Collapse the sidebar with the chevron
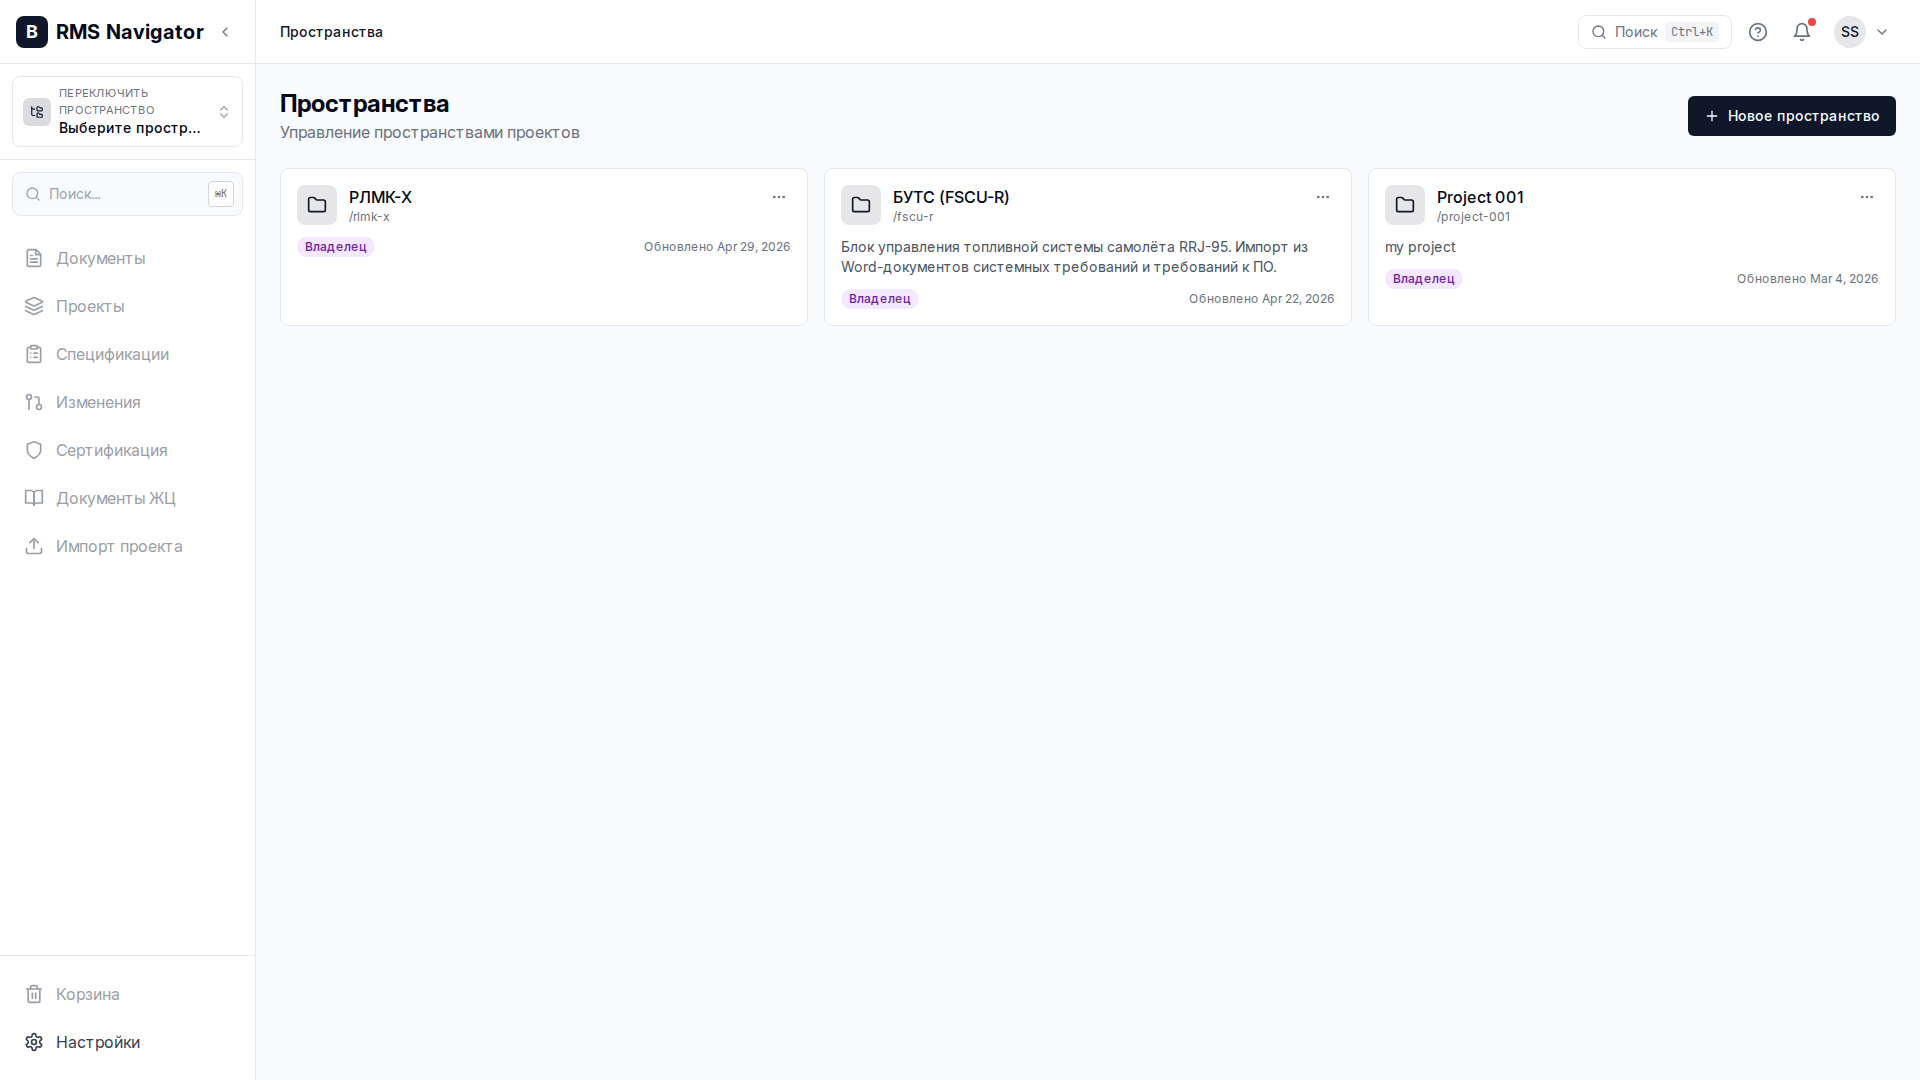 (226, 32)
